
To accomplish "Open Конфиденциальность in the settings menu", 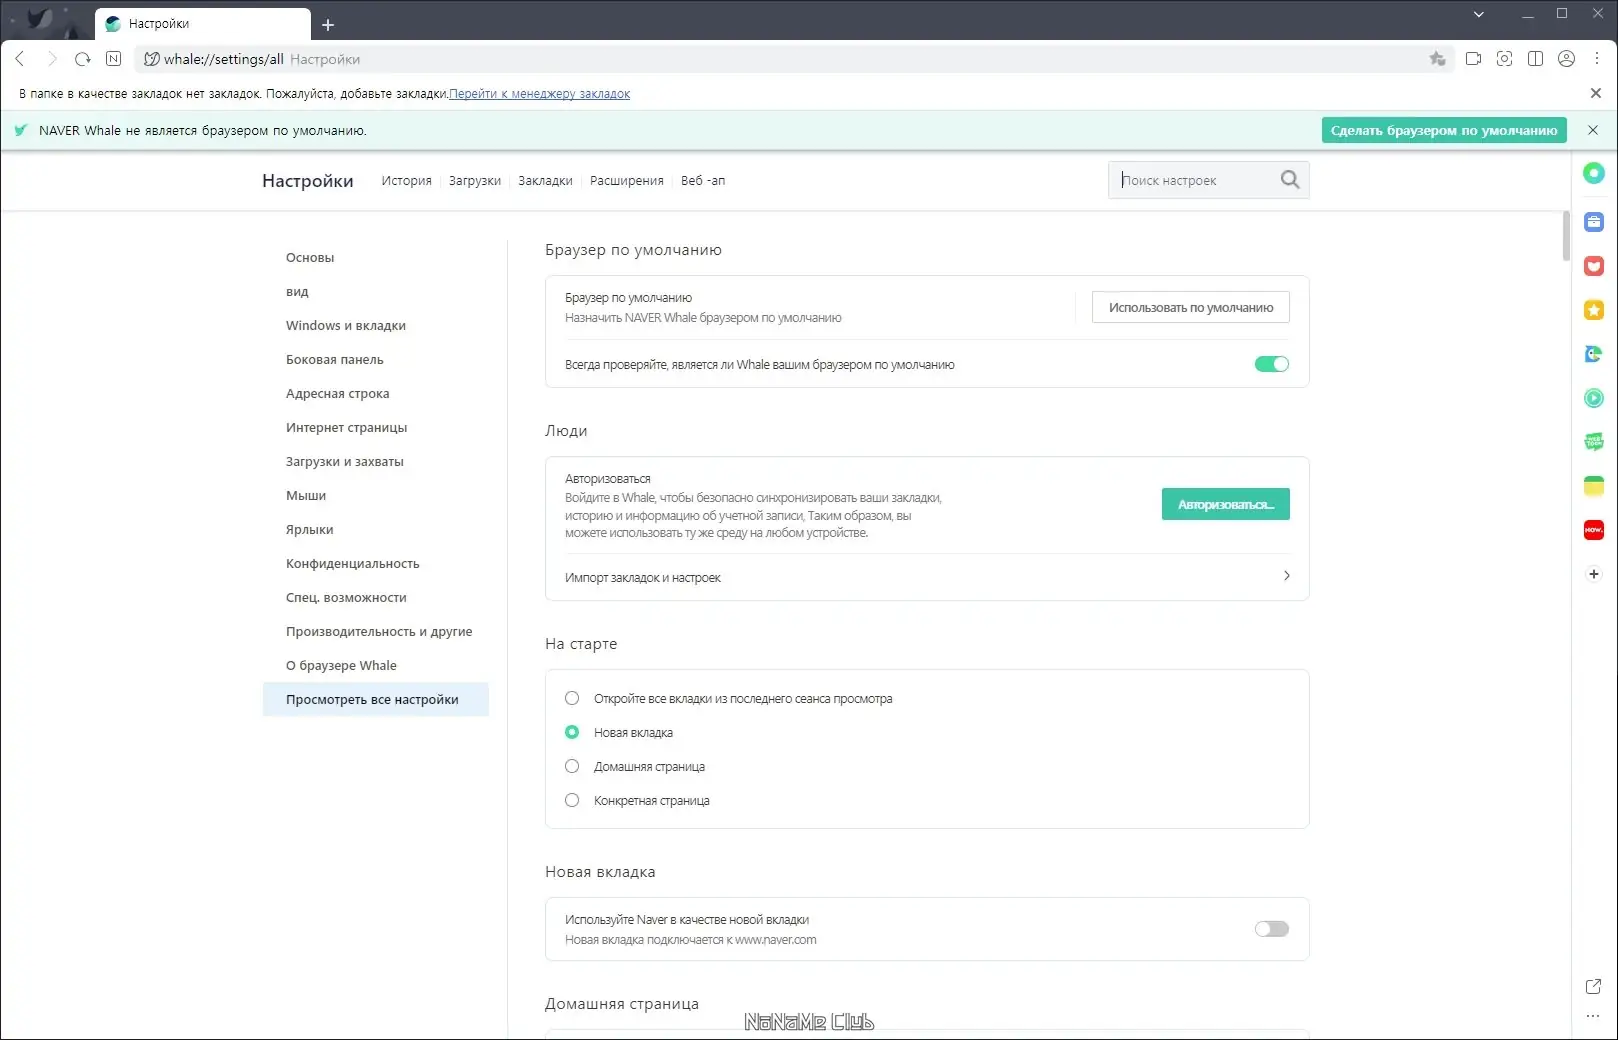I will (x=352, y=563).
